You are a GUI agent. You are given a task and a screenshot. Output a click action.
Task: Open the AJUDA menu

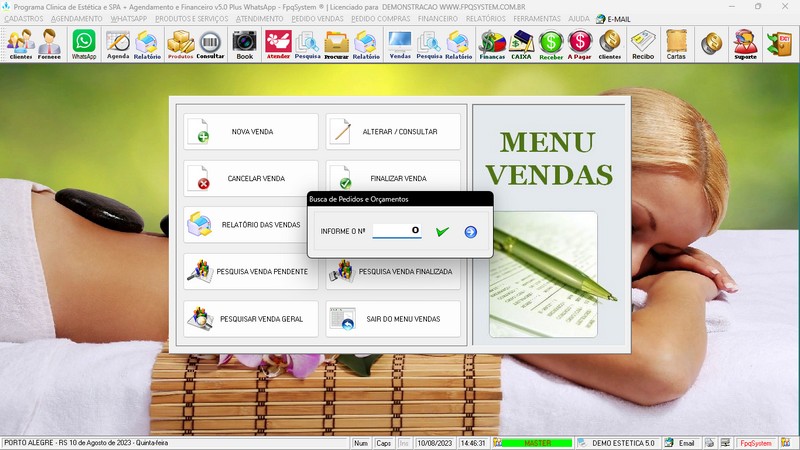(x=579, y=19)
